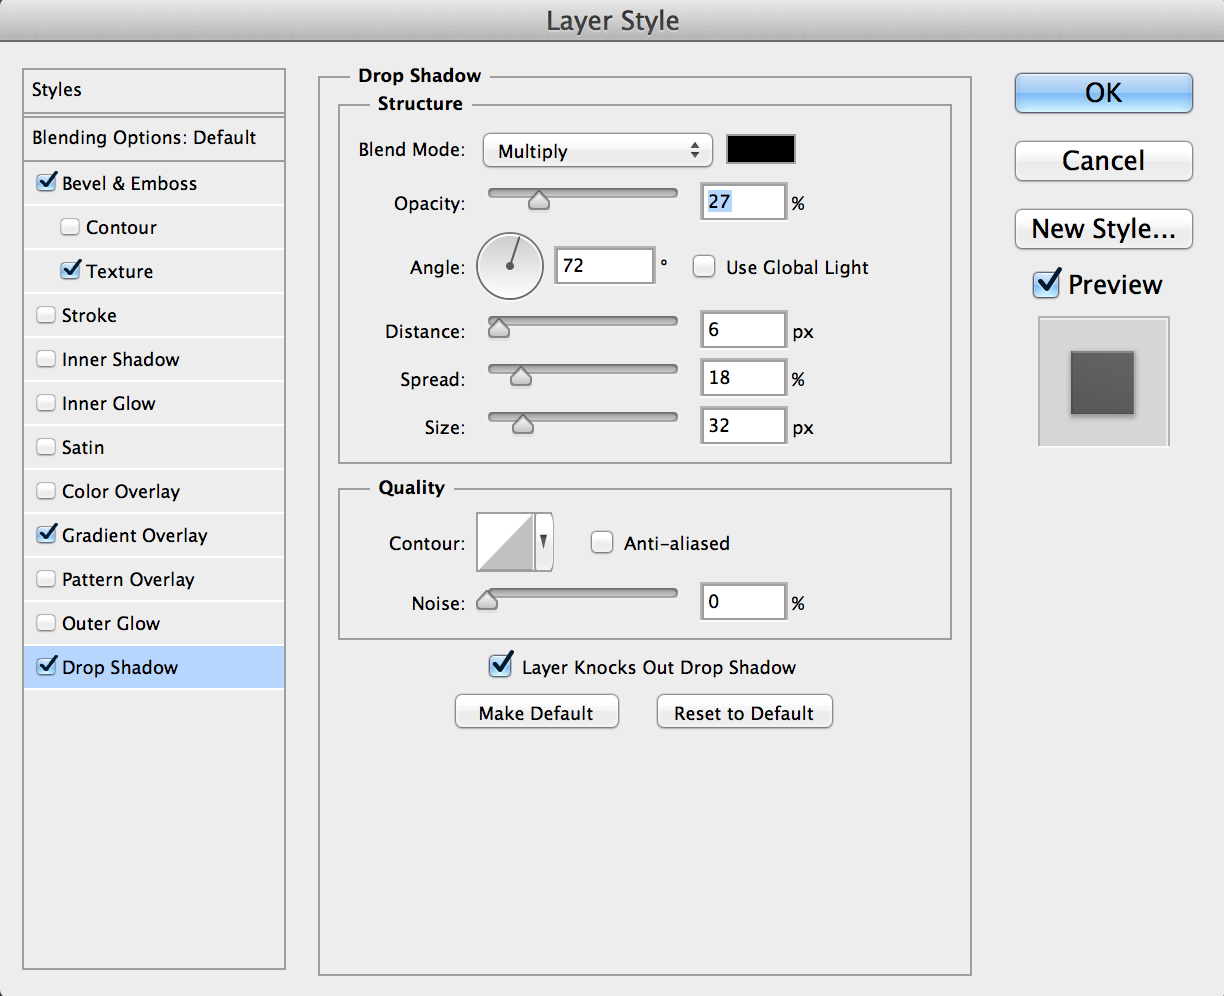Enable the Stroke effect checkbox
Screen dimensions: 1224x996
point(46,315)
